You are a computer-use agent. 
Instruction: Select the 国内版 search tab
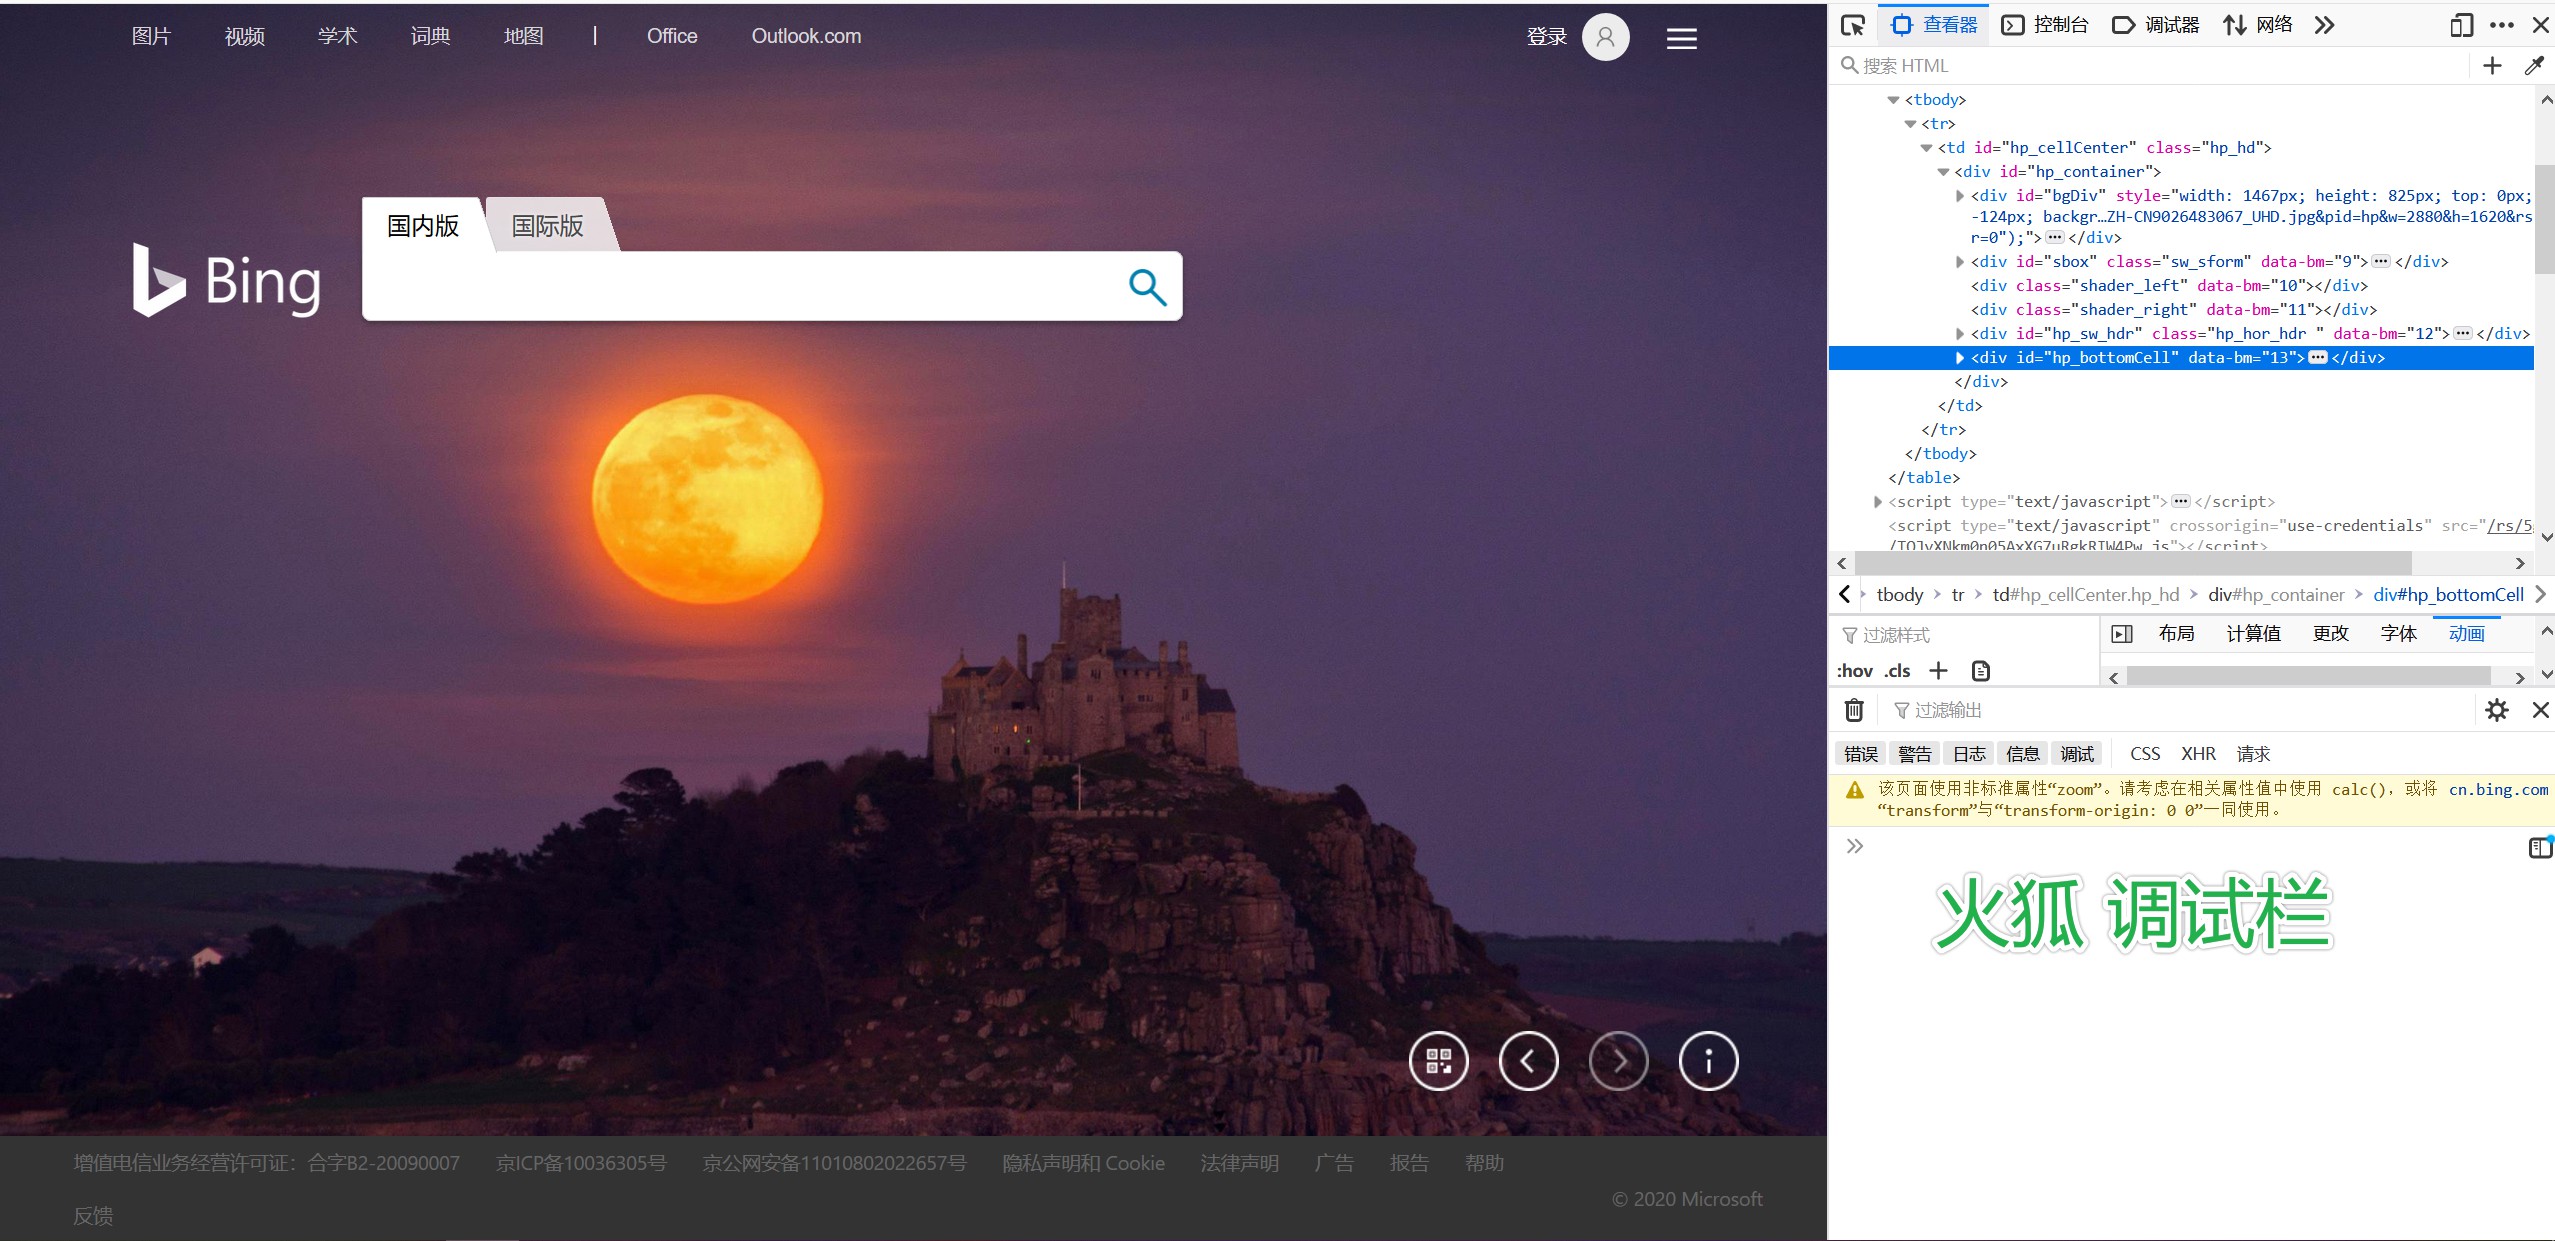click(423, 226)
